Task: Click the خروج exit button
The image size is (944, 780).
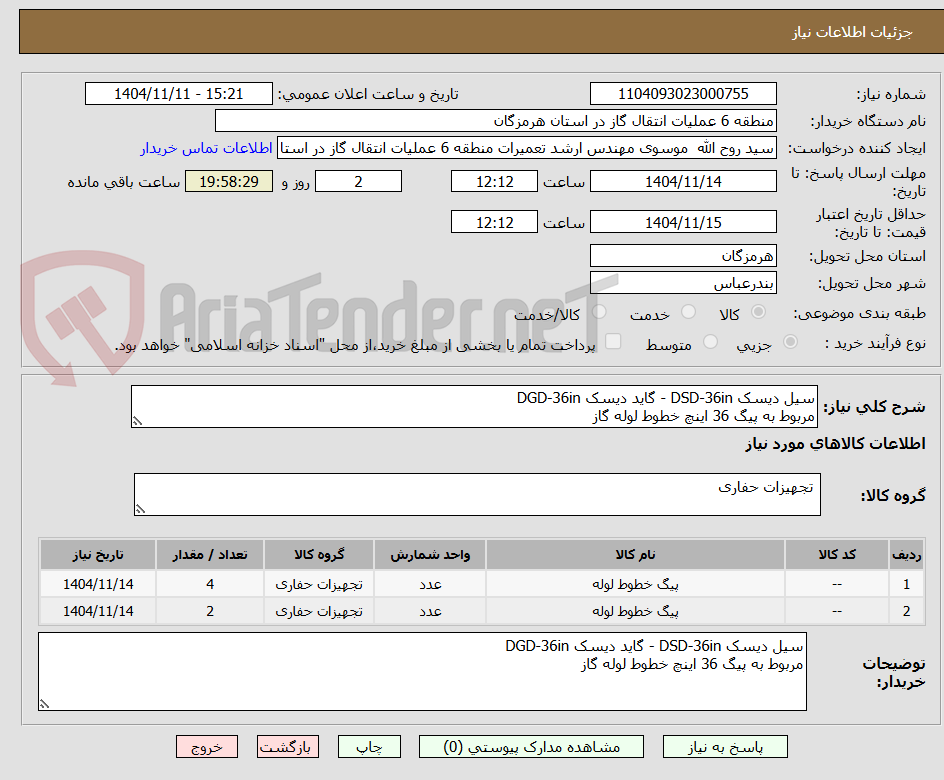Action: click(207, 747)
